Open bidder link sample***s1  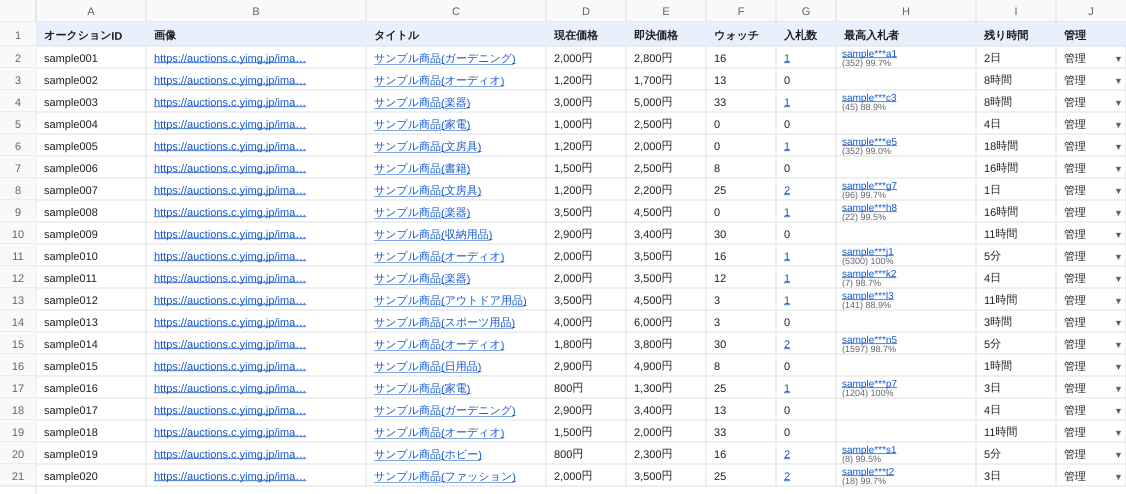click(869, 449)
